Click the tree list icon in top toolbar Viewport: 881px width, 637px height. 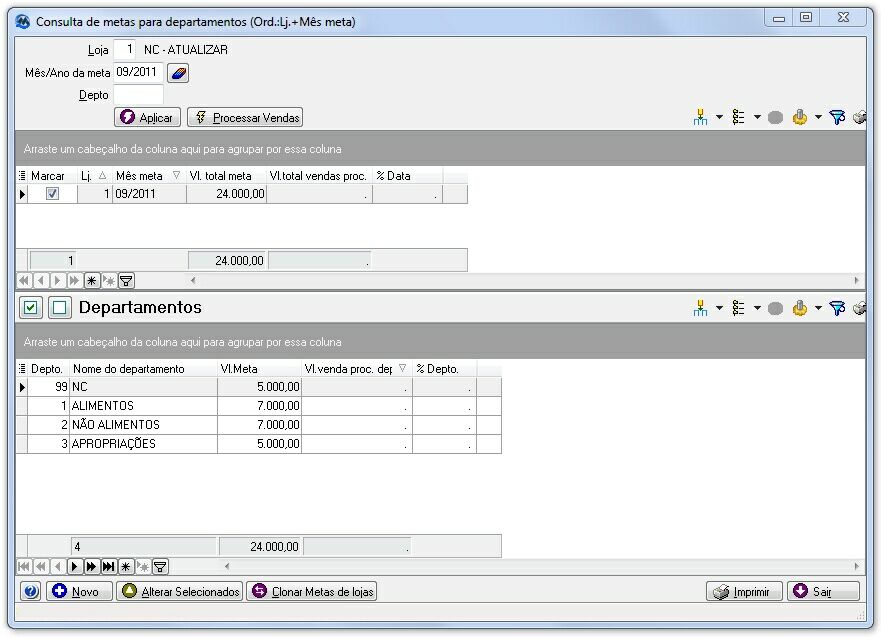point(738,117)
